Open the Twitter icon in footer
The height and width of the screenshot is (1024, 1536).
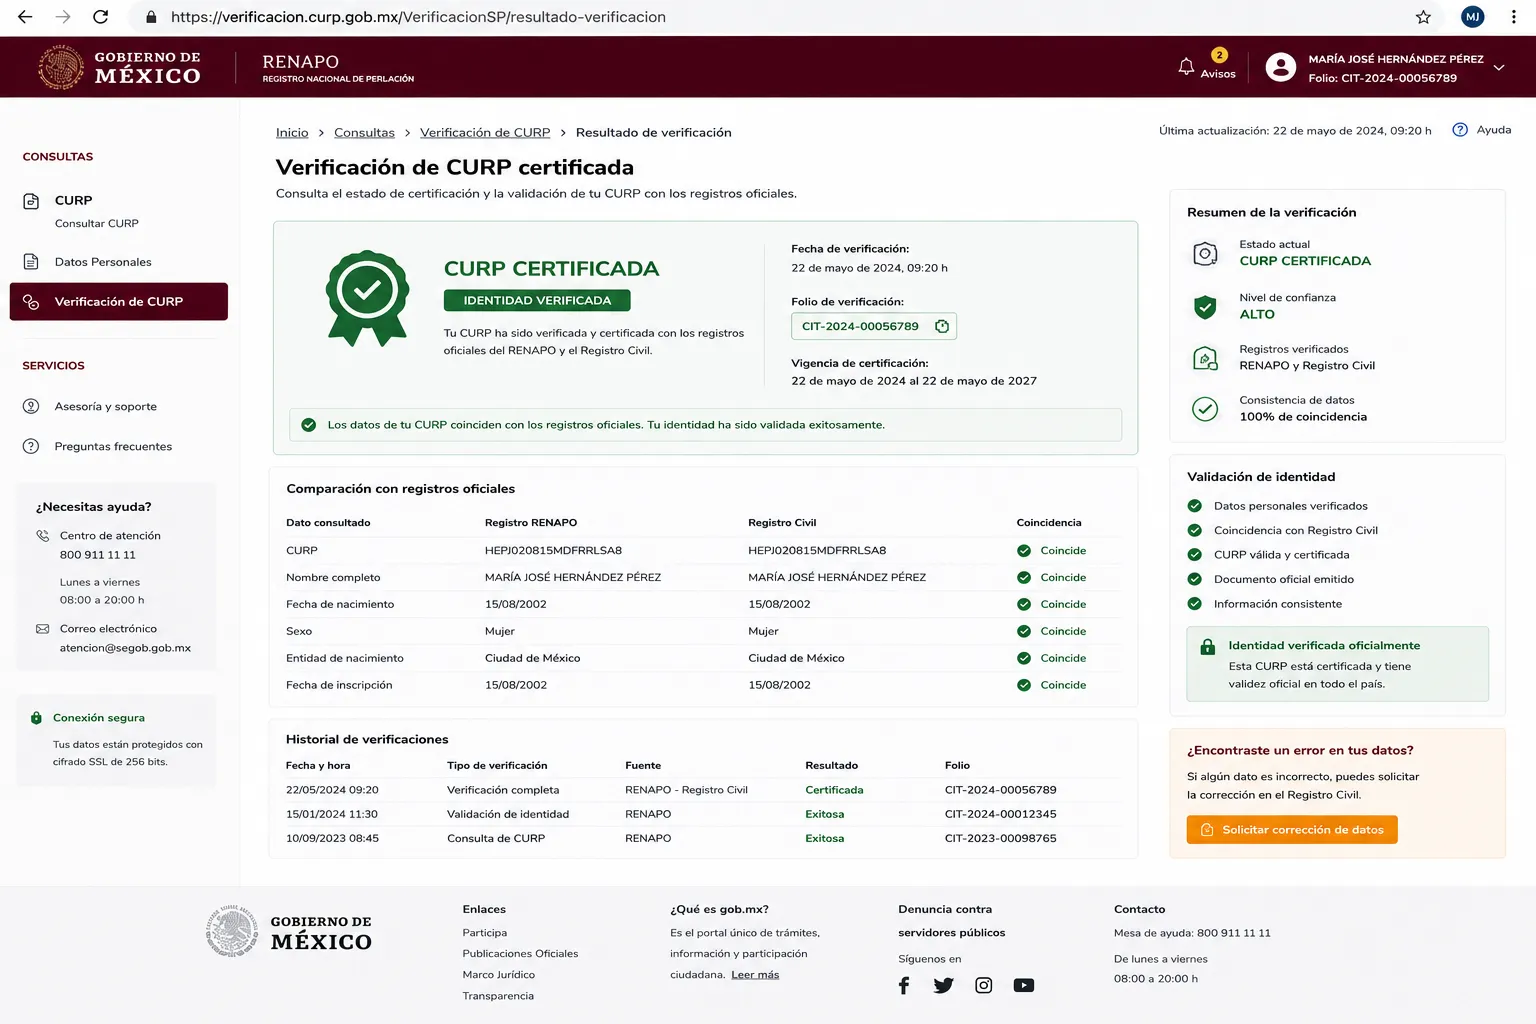click(943, 986)
